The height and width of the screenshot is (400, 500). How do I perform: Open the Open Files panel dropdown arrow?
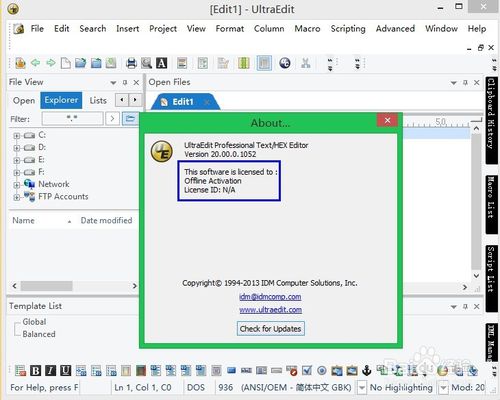pyautogui.click(x=453, y=83)
